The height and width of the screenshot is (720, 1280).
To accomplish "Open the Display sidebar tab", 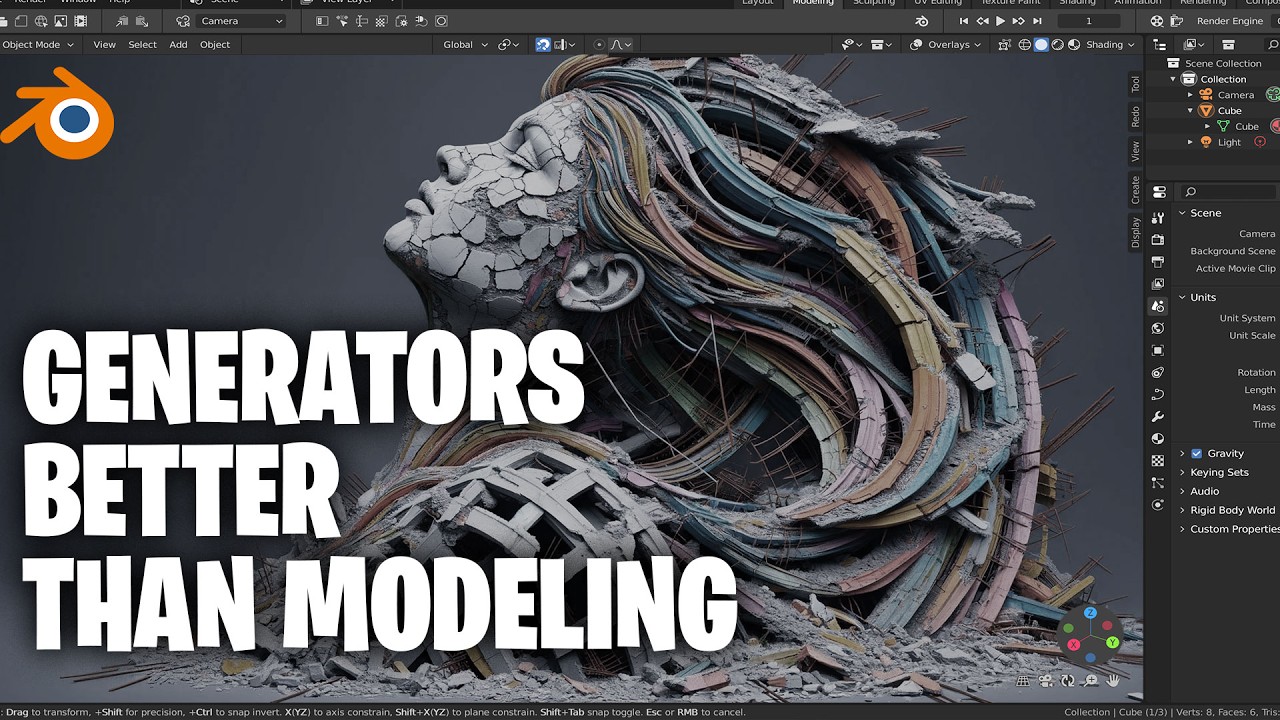I will pyautogui.click(x=1135, y=233).
